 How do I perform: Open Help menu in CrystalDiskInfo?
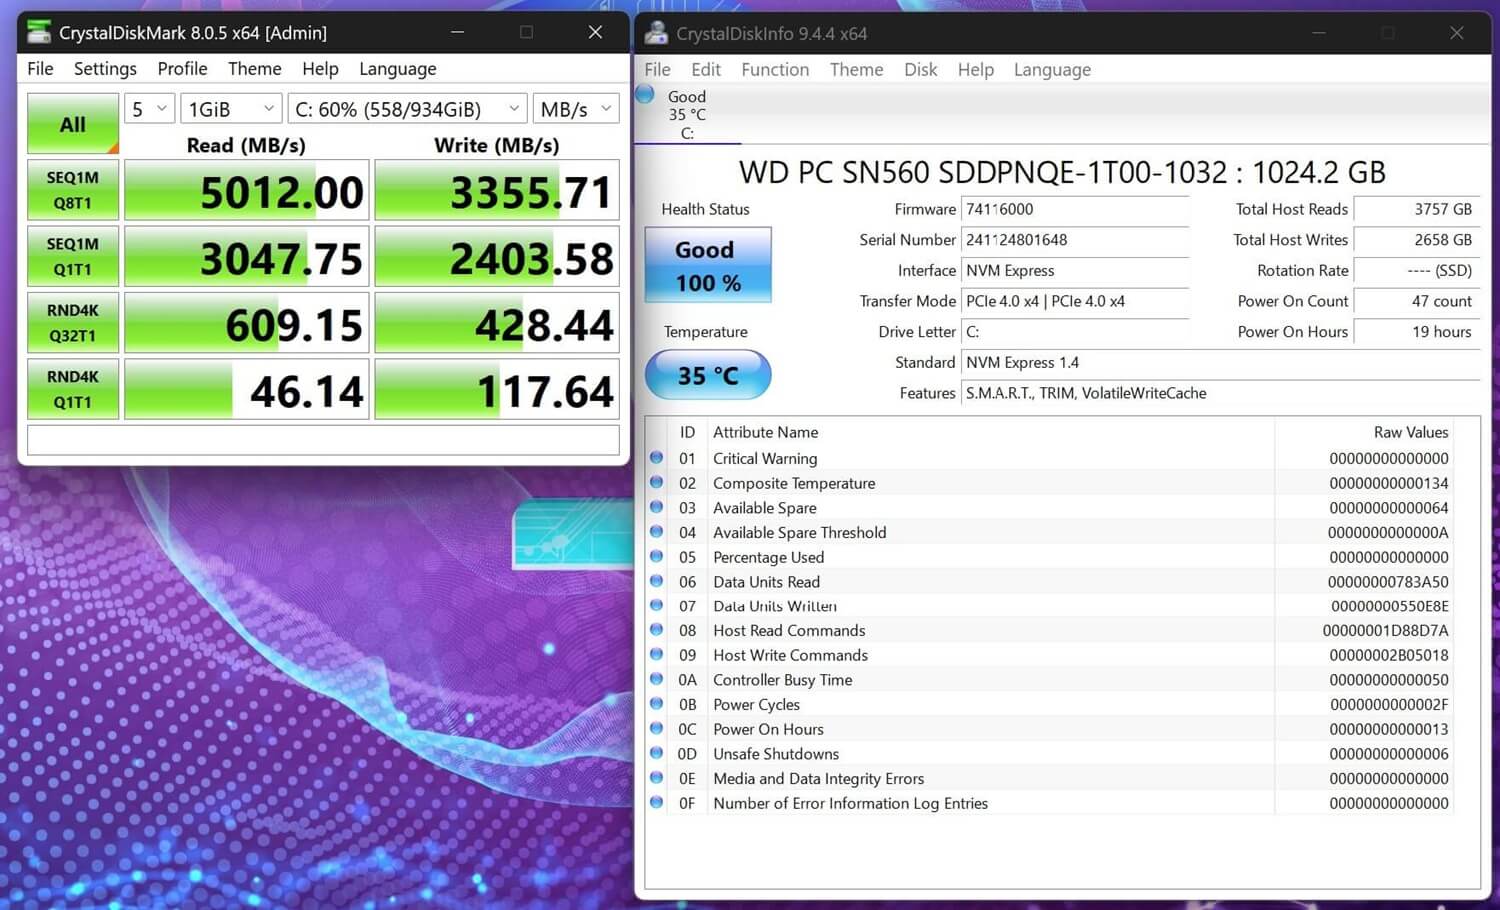coord(975,69)
